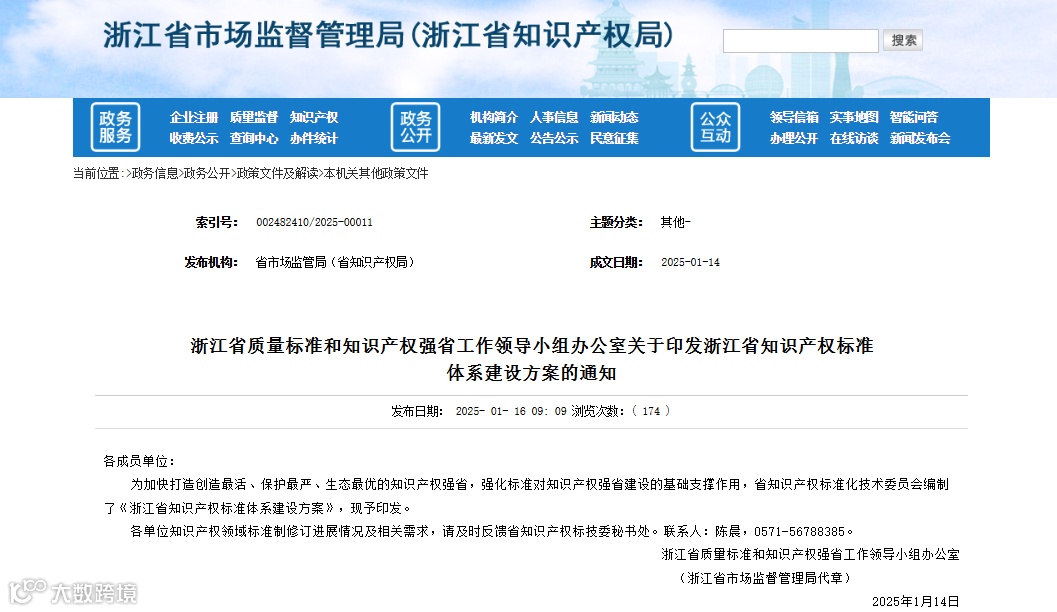Go to 公告公示 page
The width and height of the screenshot is (1057, 612).
click(x=554, y=138)
